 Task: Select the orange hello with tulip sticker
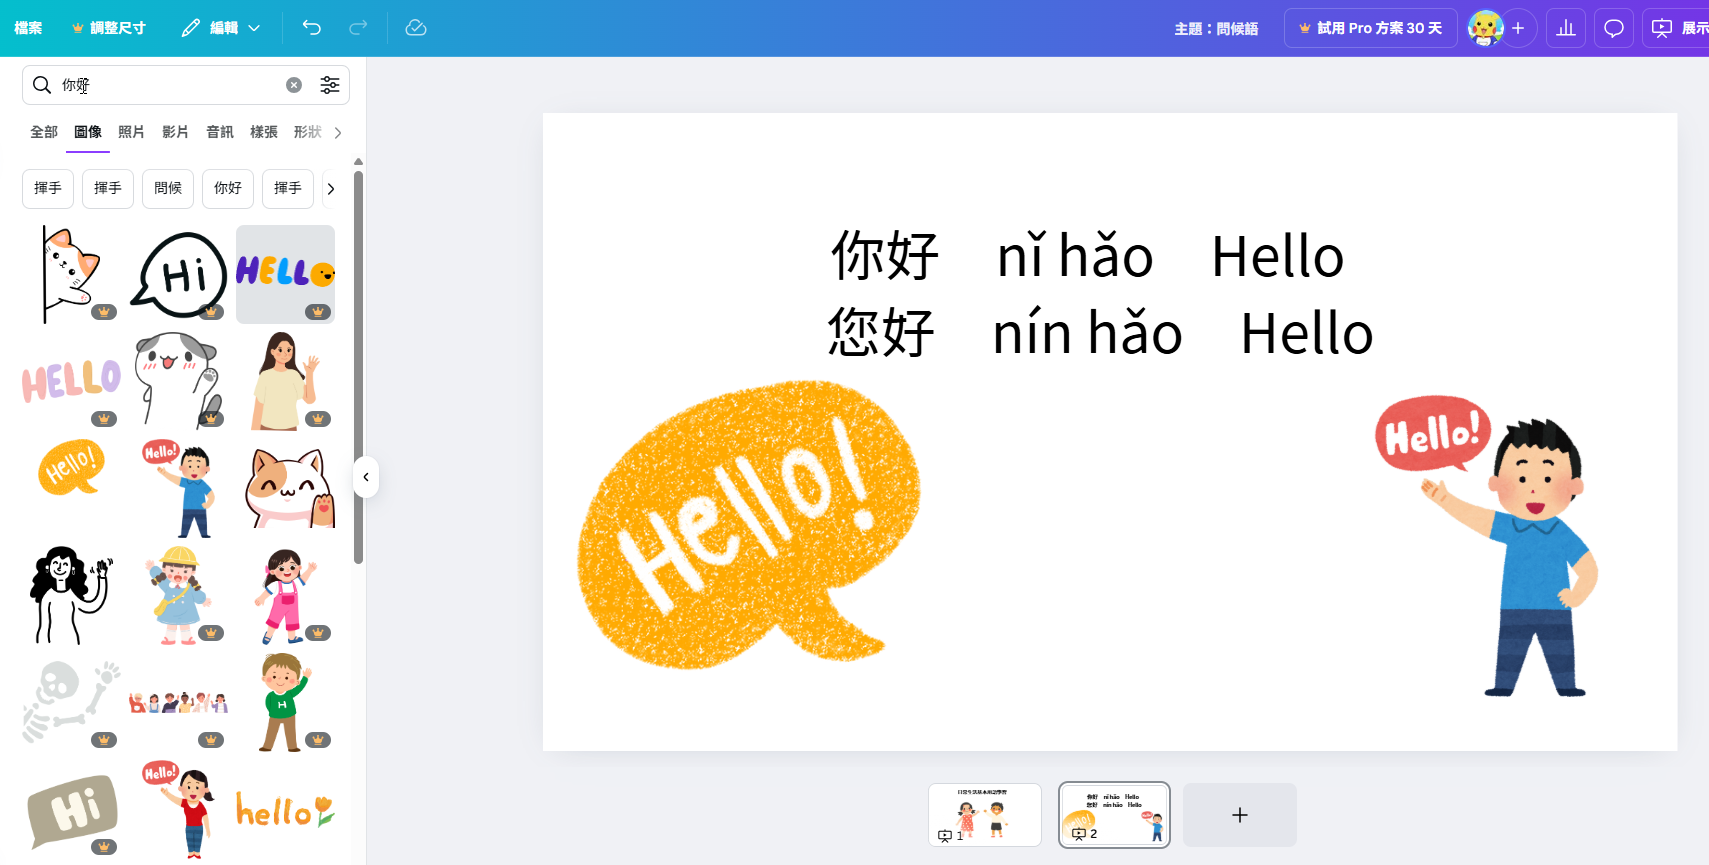[285, 809]
